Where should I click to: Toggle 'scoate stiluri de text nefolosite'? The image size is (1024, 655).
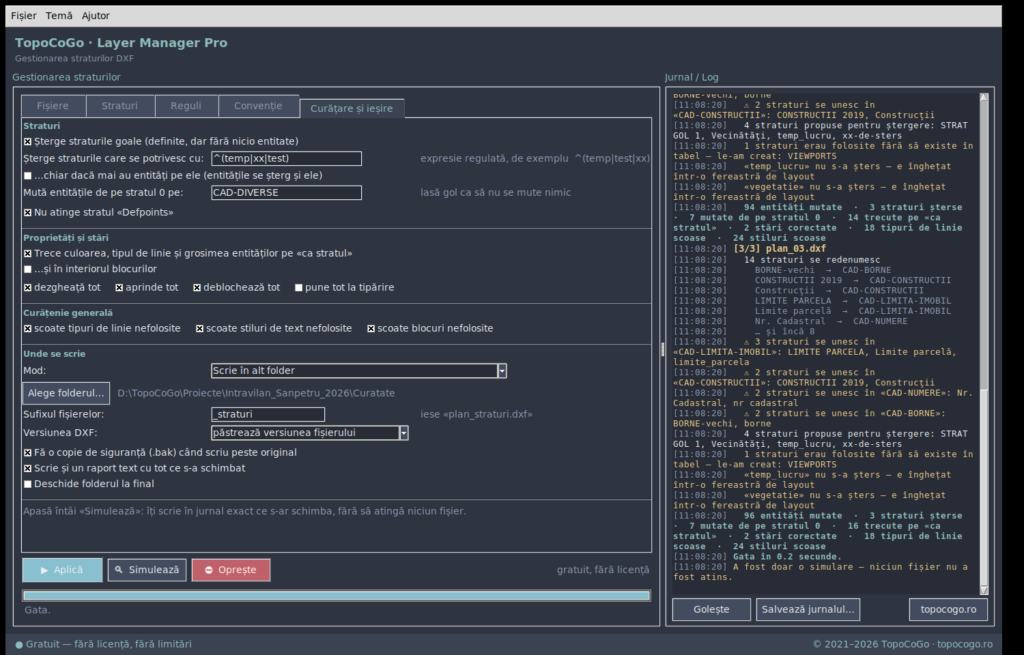199,328
